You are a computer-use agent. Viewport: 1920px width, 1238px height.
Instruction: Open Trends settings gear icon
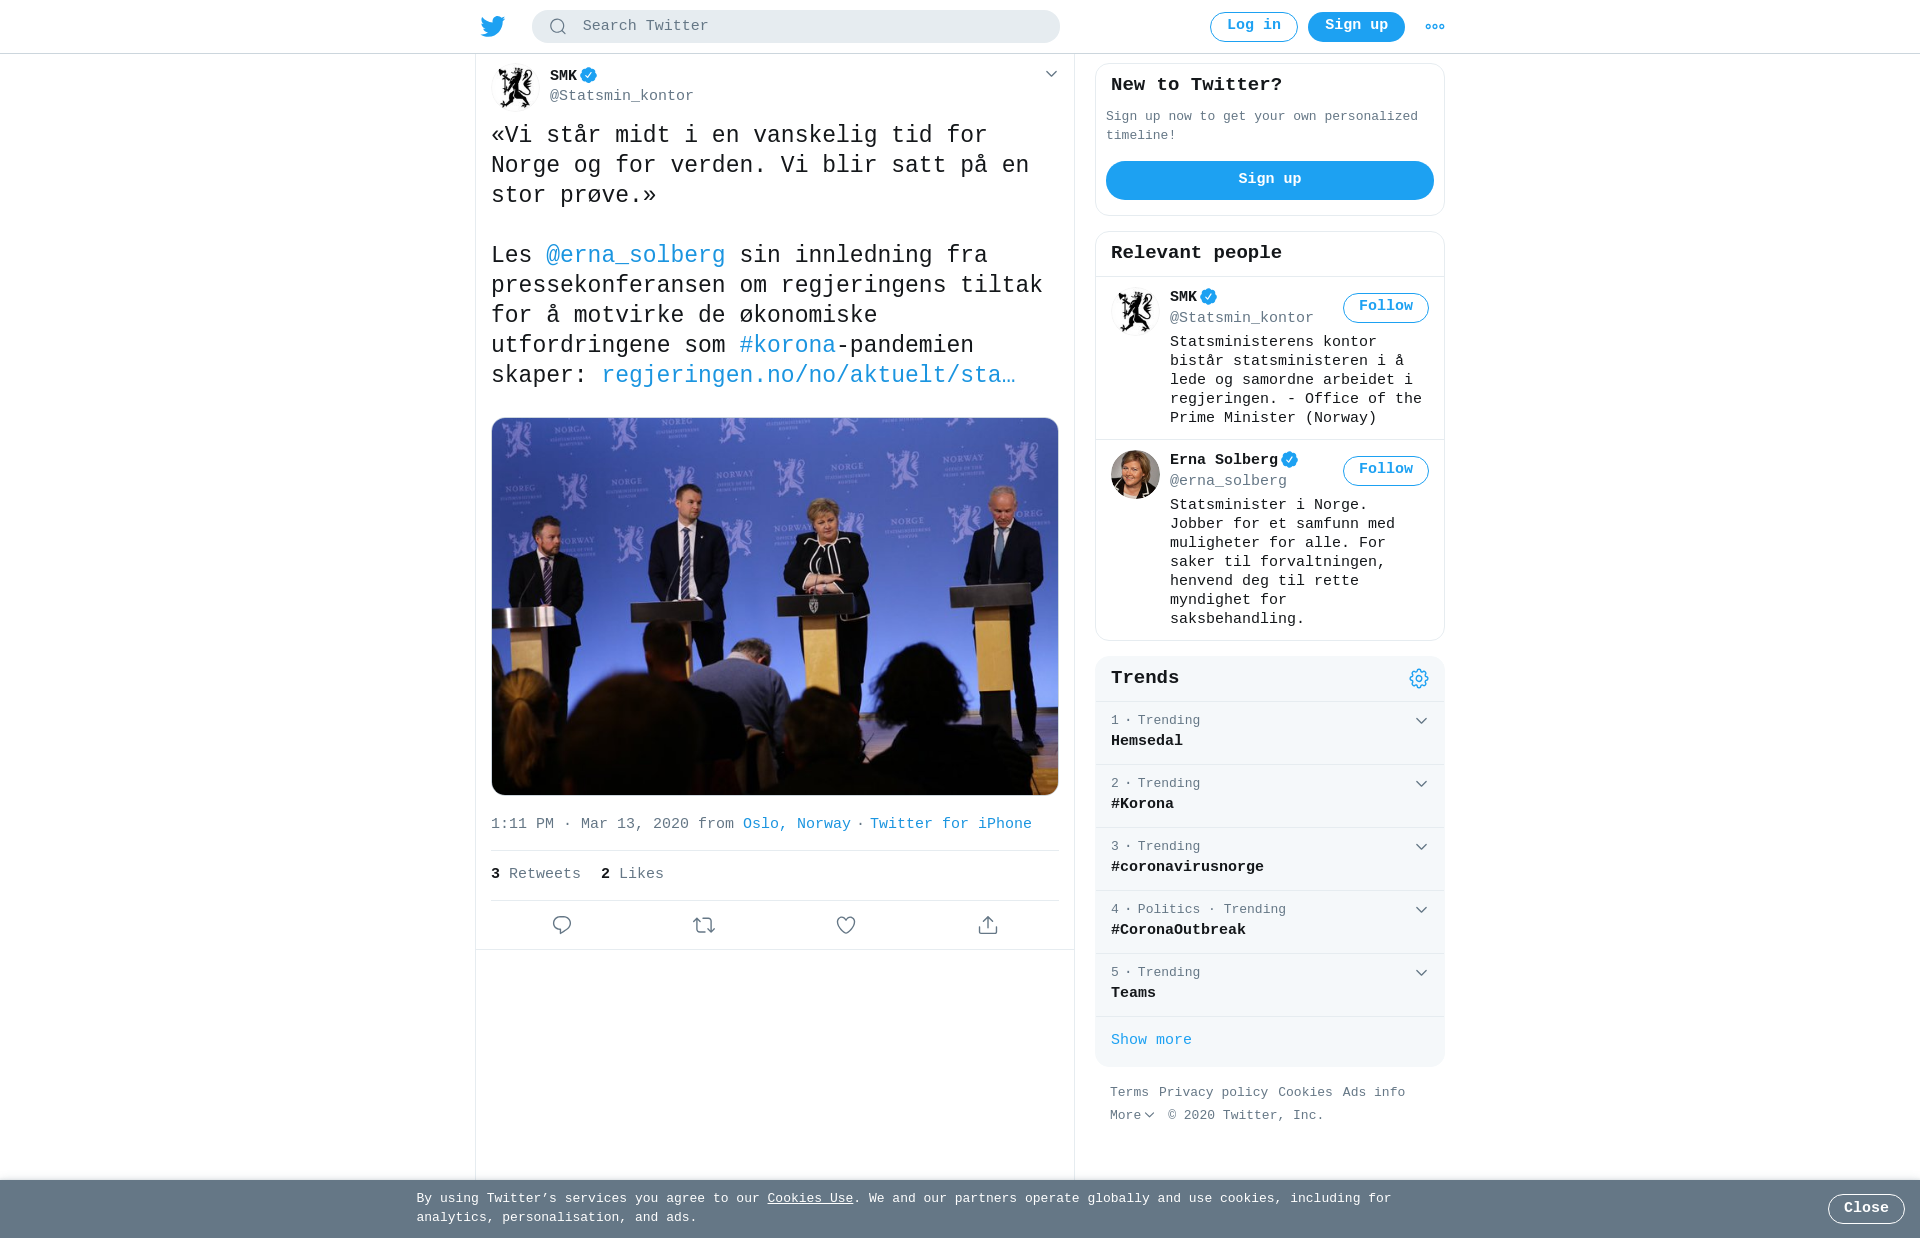1419,679
